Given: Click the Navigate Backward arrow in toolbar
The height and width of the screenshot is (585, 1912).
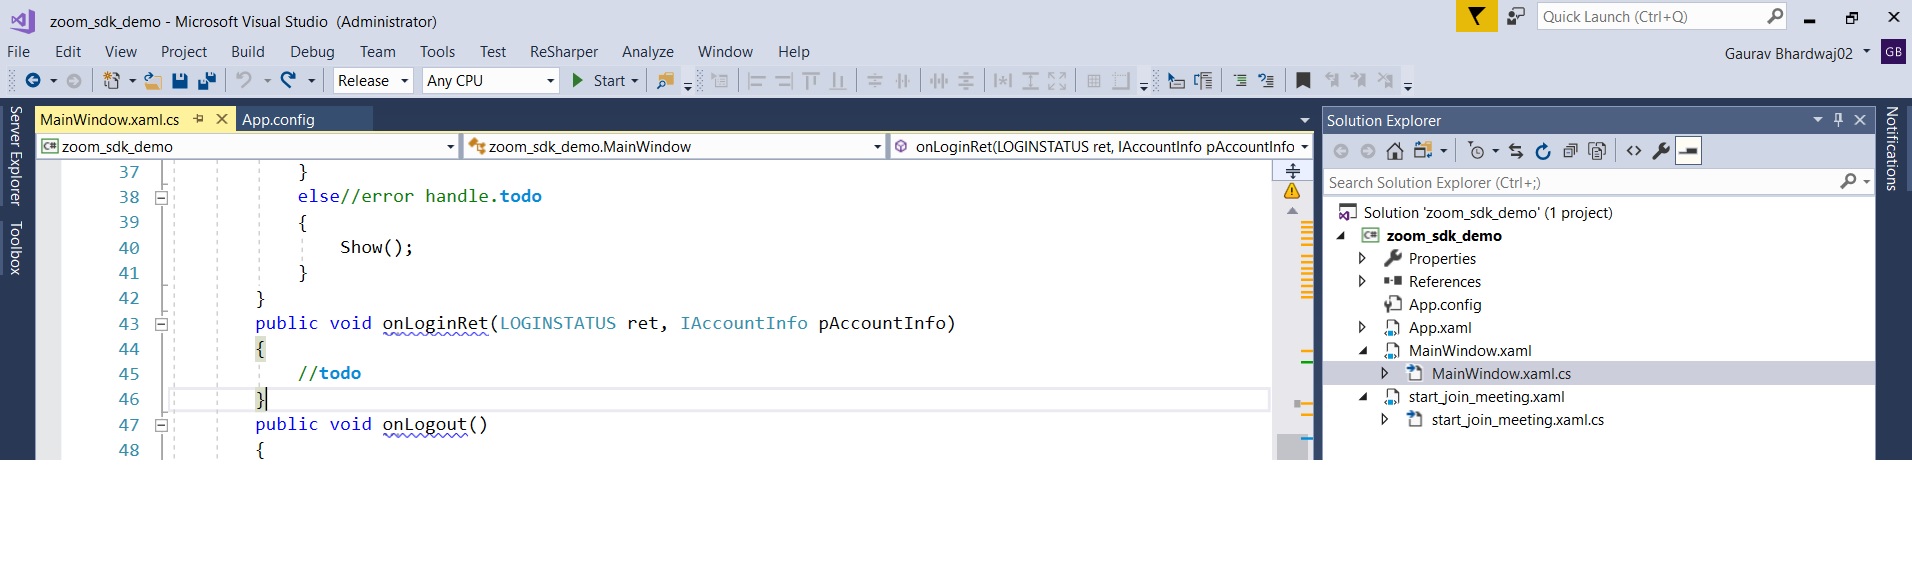Looking at the screenshot, I should point(33,81).
